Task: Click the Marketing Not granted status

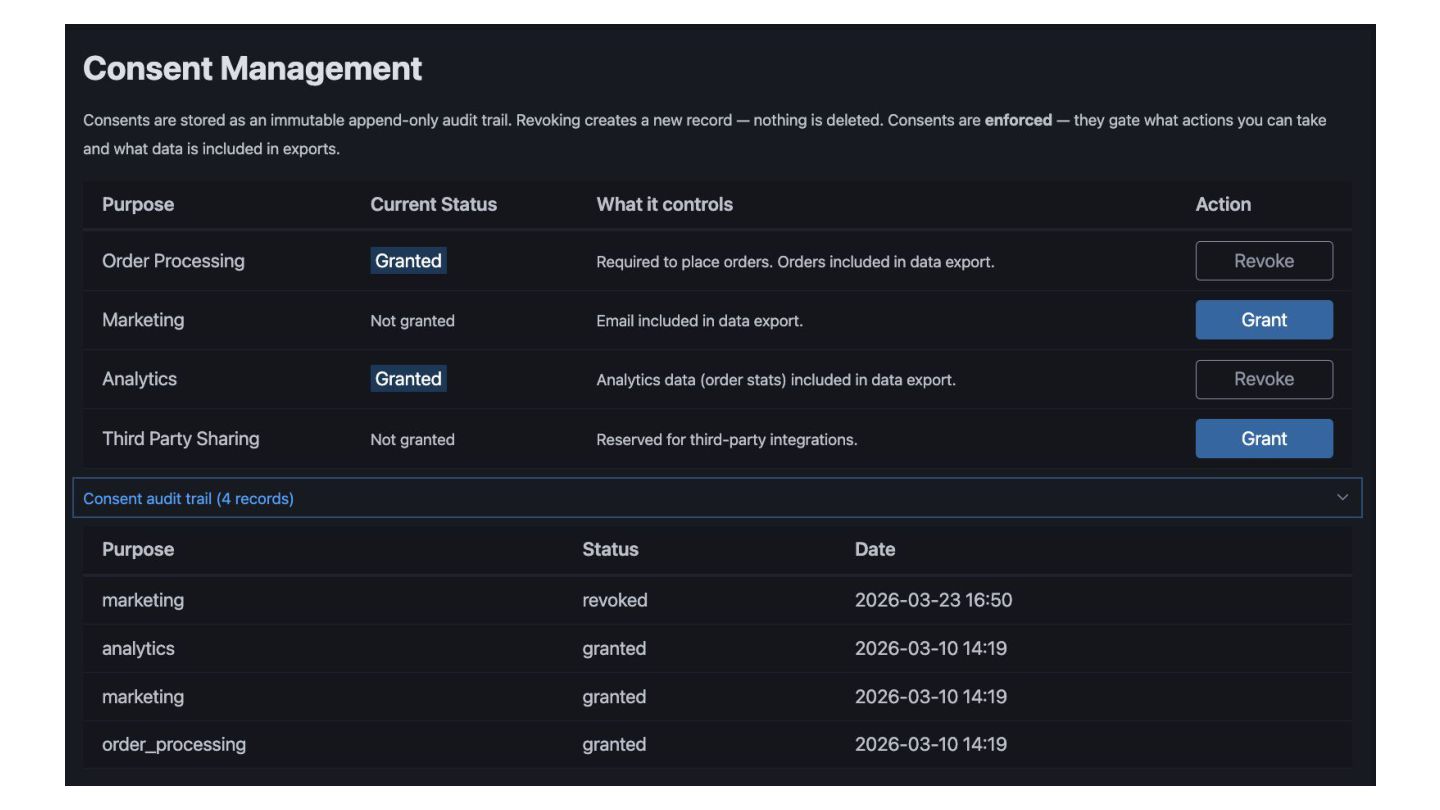Action: click(412, 321)
